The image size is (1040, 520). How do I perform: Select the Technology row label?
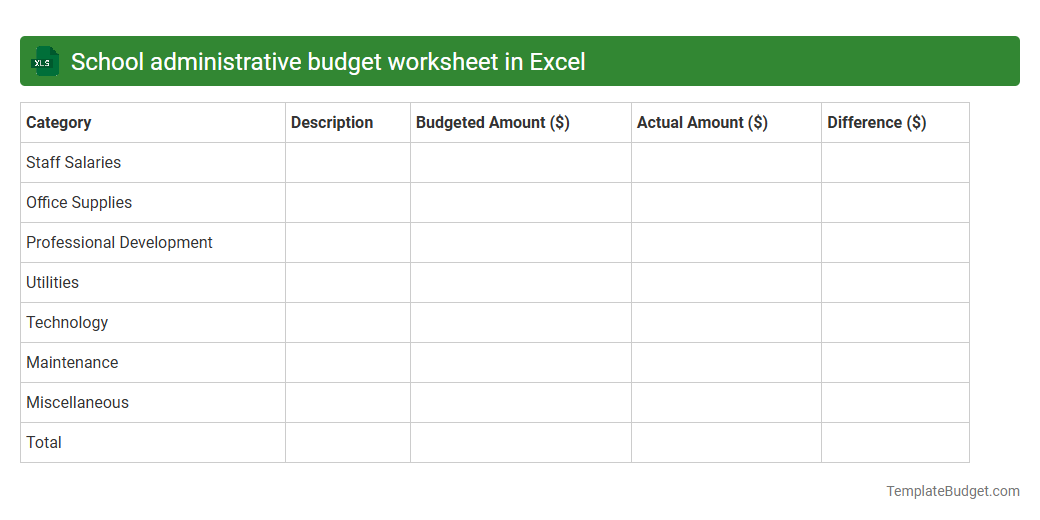(67, 322)
